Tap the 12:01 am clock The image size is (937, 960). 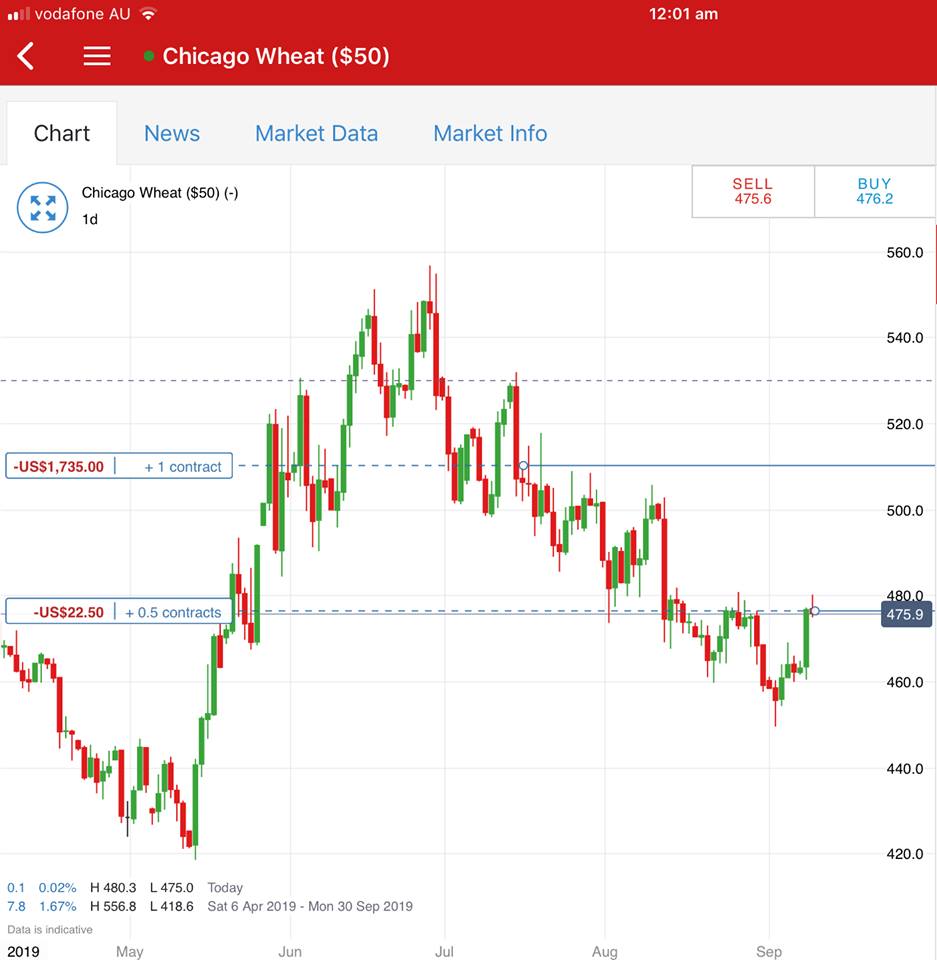click(683, 13)
